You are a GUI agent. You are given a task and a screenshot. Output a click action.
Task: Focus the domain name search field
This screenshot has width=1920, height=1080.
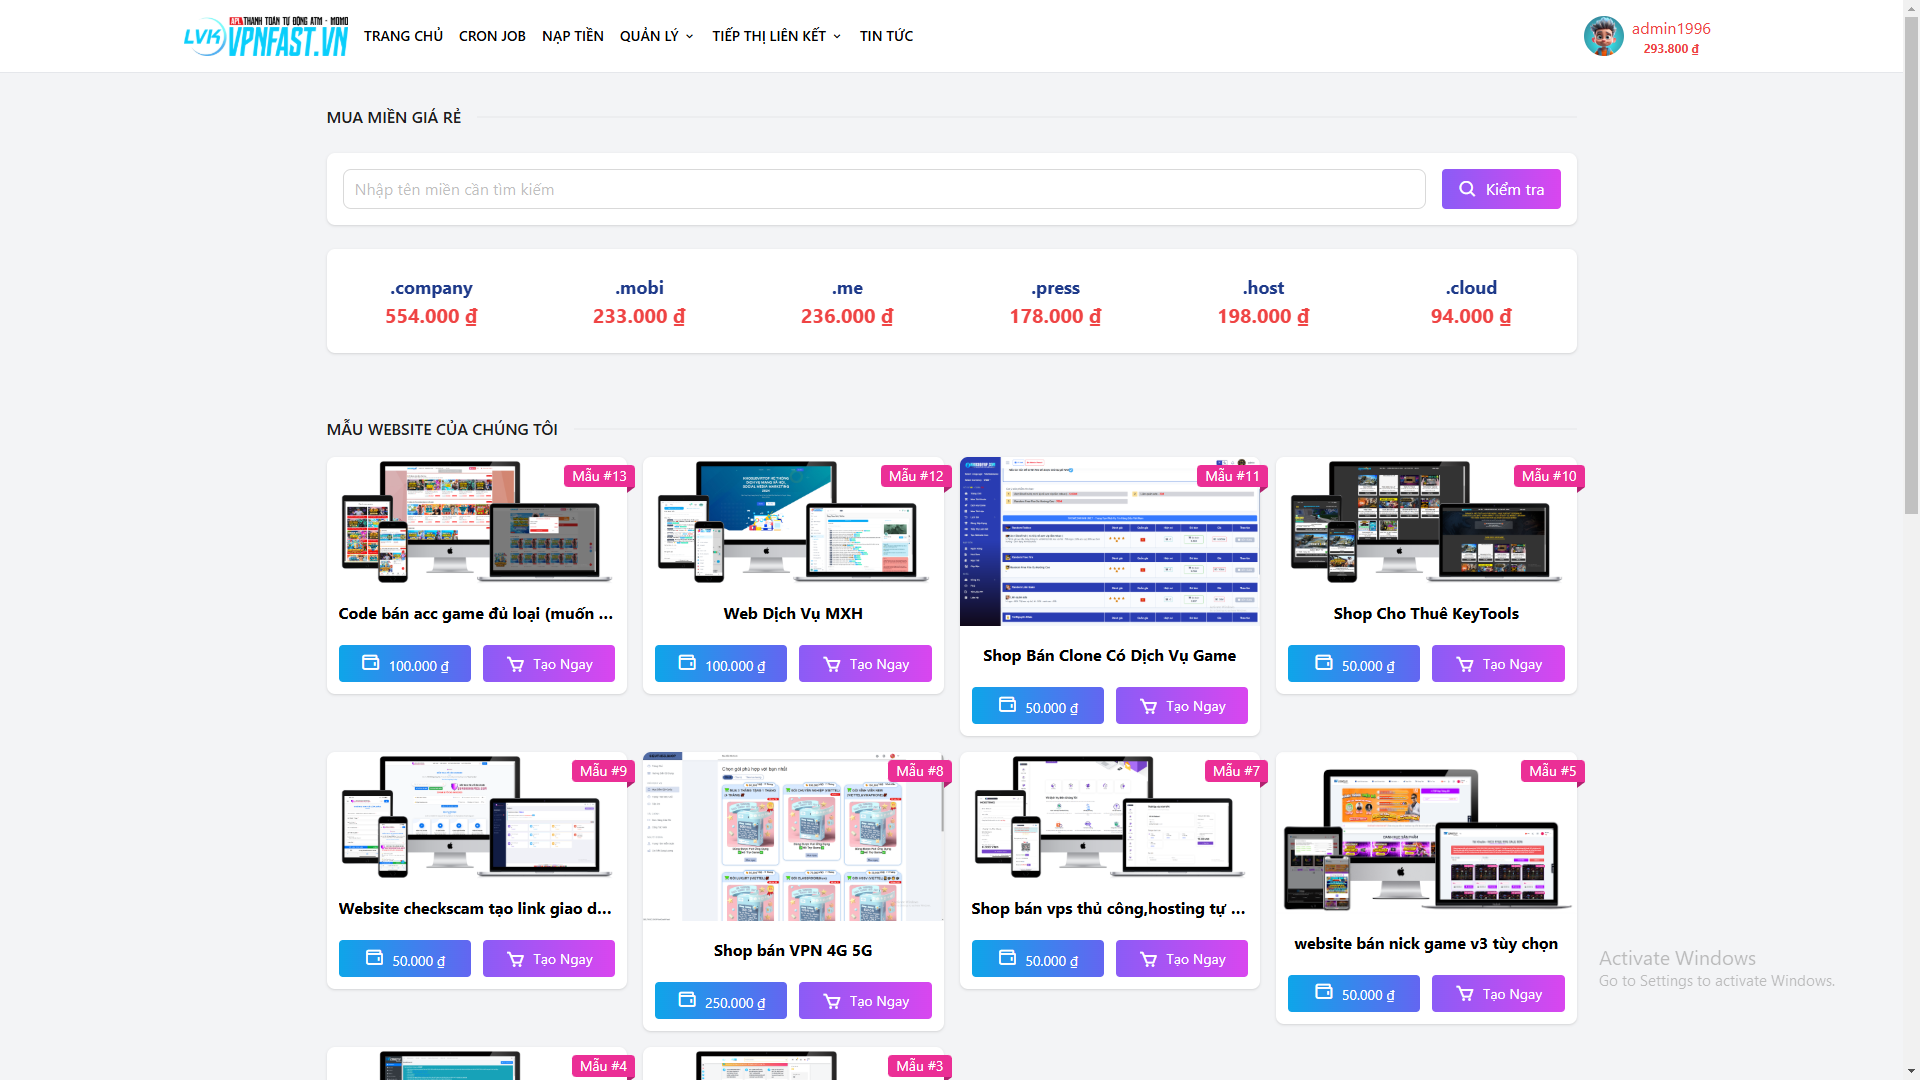coord(883,189)
